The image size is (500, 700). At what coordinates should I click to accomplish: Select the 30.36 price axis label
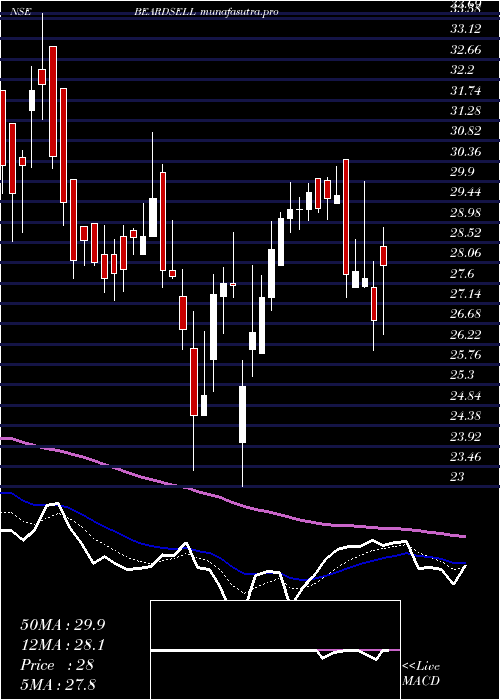point(466,152)
